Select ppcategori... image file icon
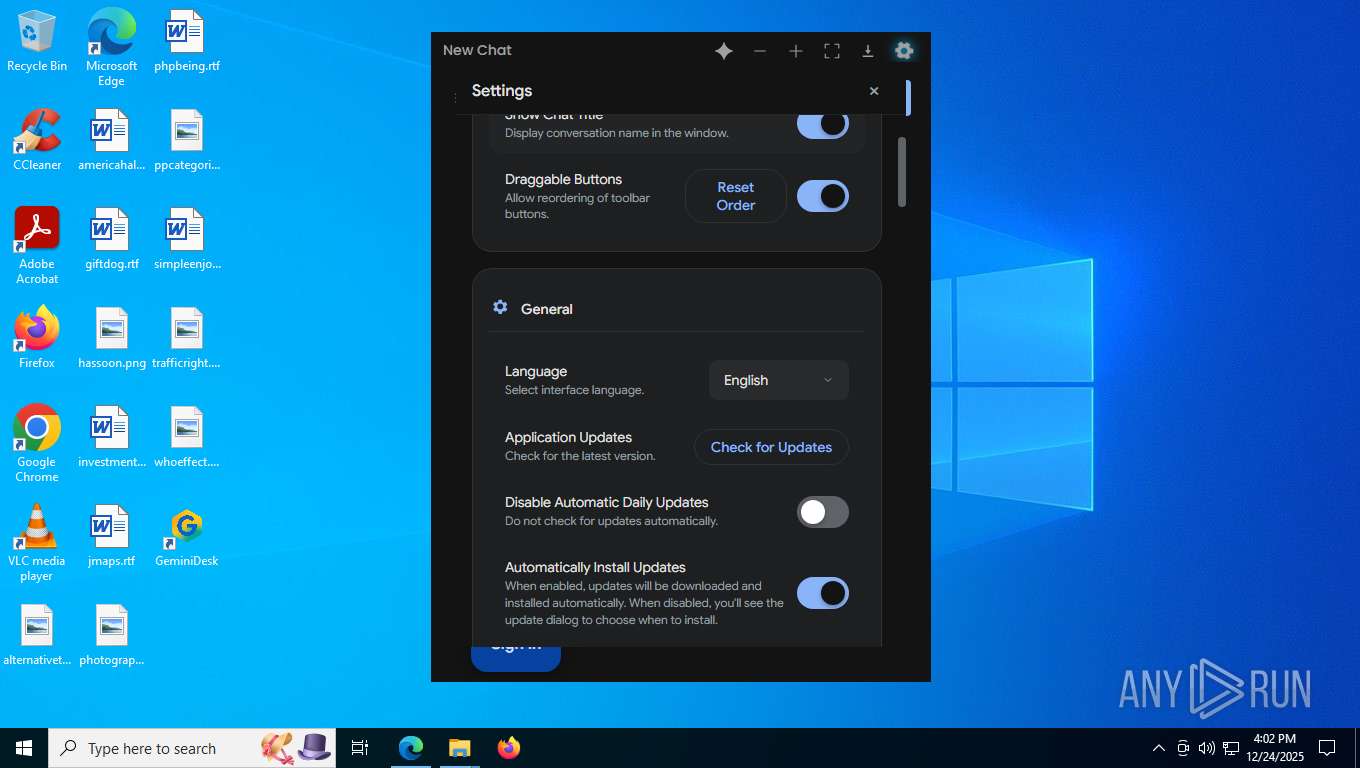Screen dimensions: 1360x768 (x=187, y=140)
